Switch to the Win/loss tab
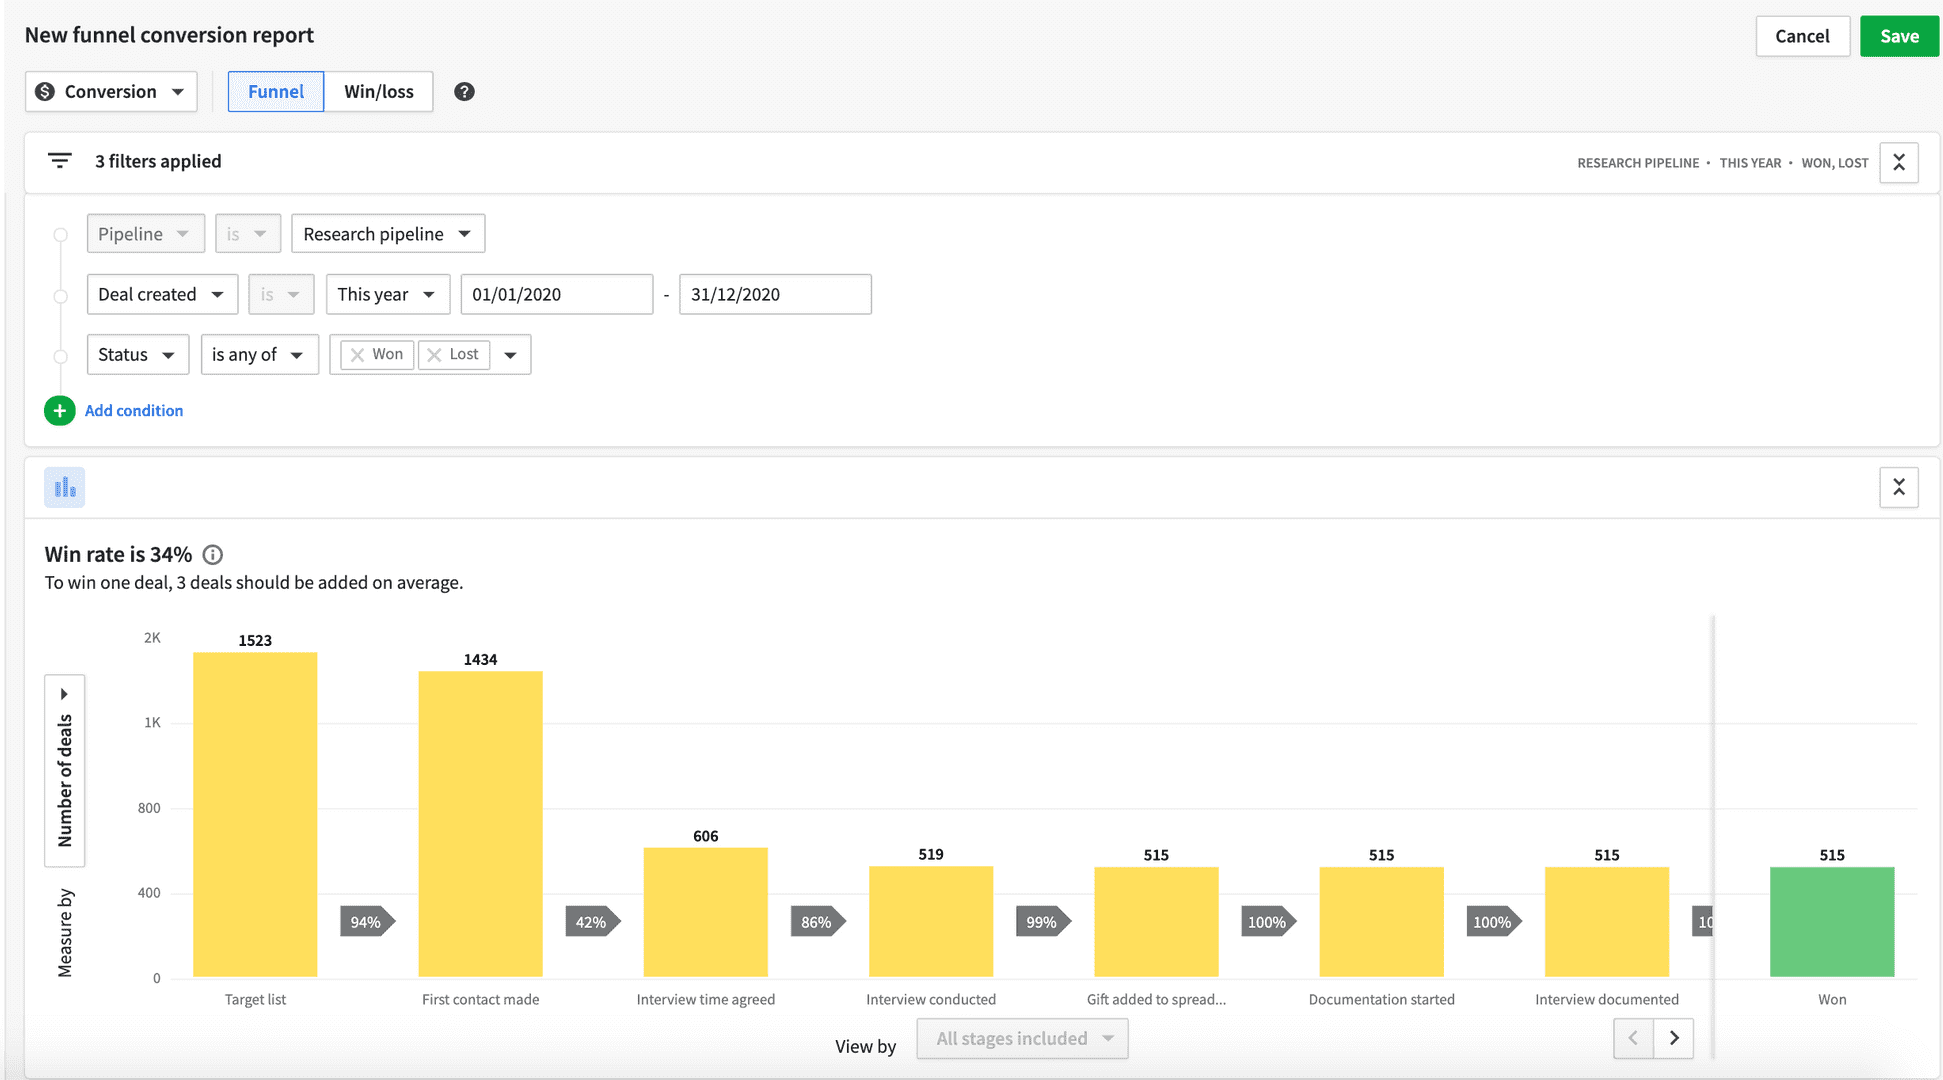This screenshot has height=1080, width=1943. (379, 92)
